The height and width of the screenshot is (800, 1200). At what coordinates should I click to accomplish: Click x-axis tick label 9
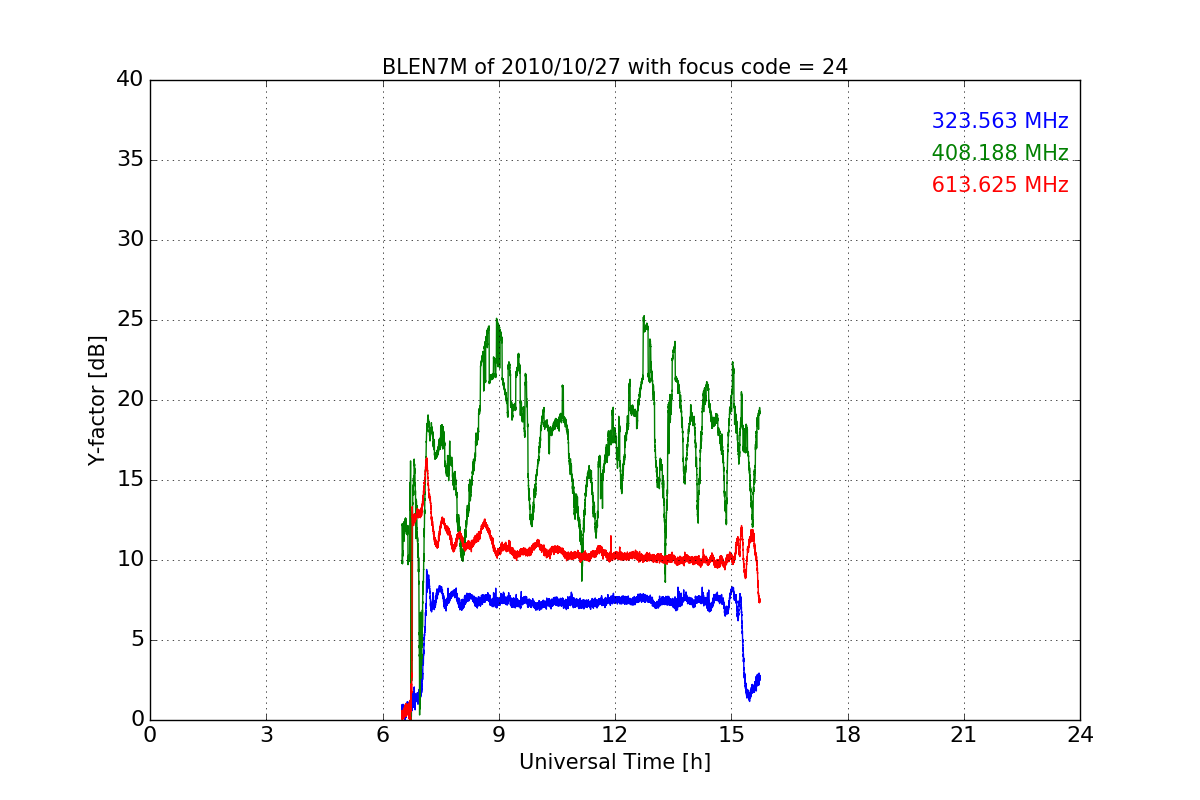(499, 735)
